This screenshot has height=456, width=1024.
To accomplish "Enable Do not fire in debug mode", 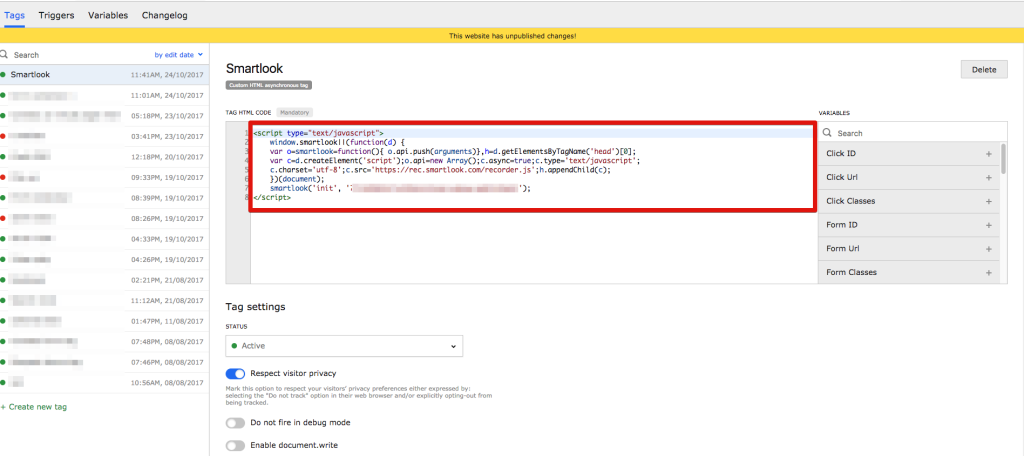I will [x=235, y=423].
